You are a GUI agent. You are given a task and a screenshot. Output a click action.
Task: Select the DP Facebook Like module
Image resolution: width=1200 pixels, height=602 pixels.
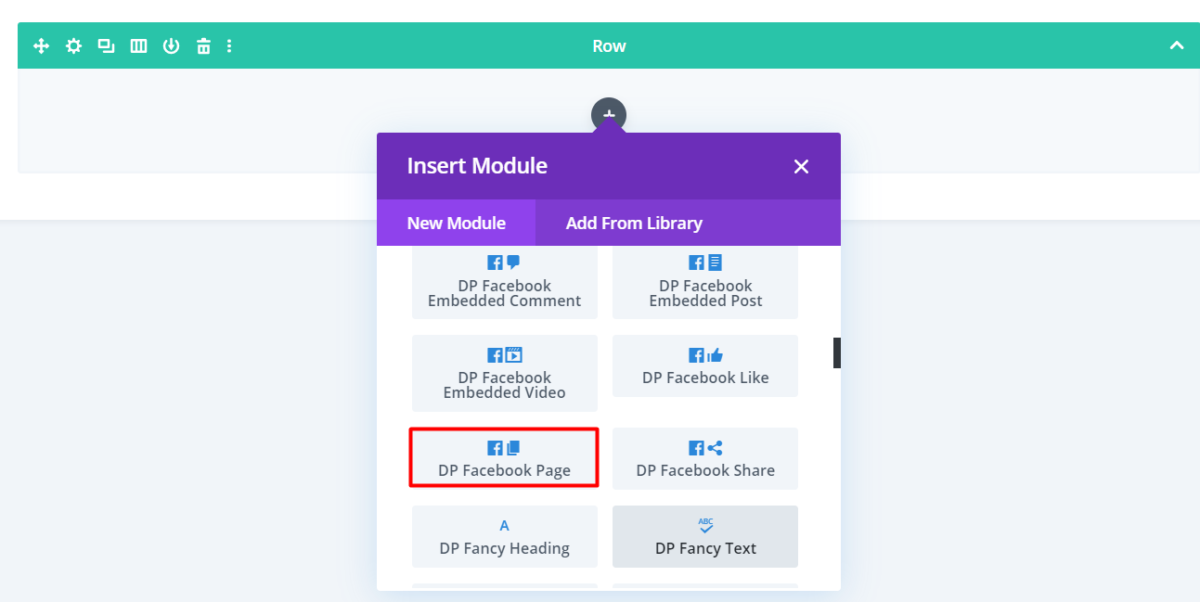704,366
